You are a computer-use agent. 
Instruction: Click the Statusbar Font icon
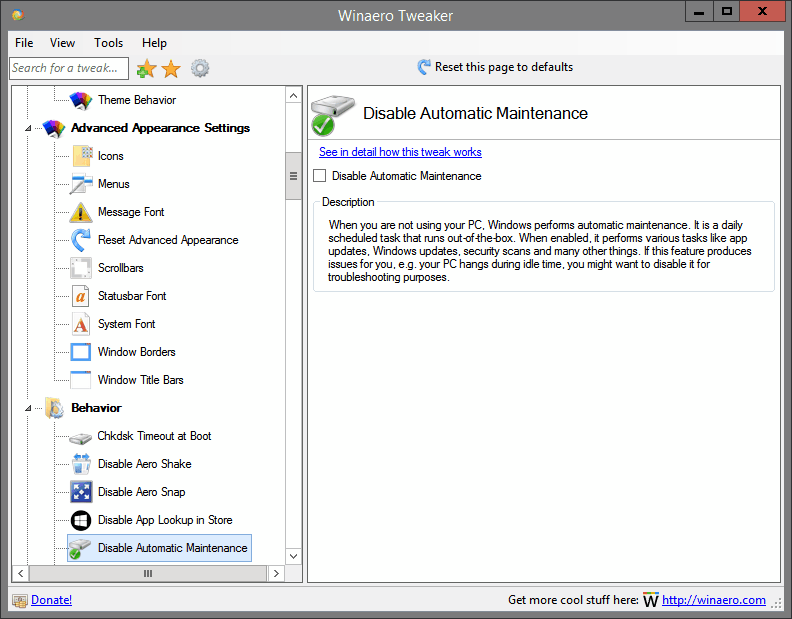(x=81, y=296)
